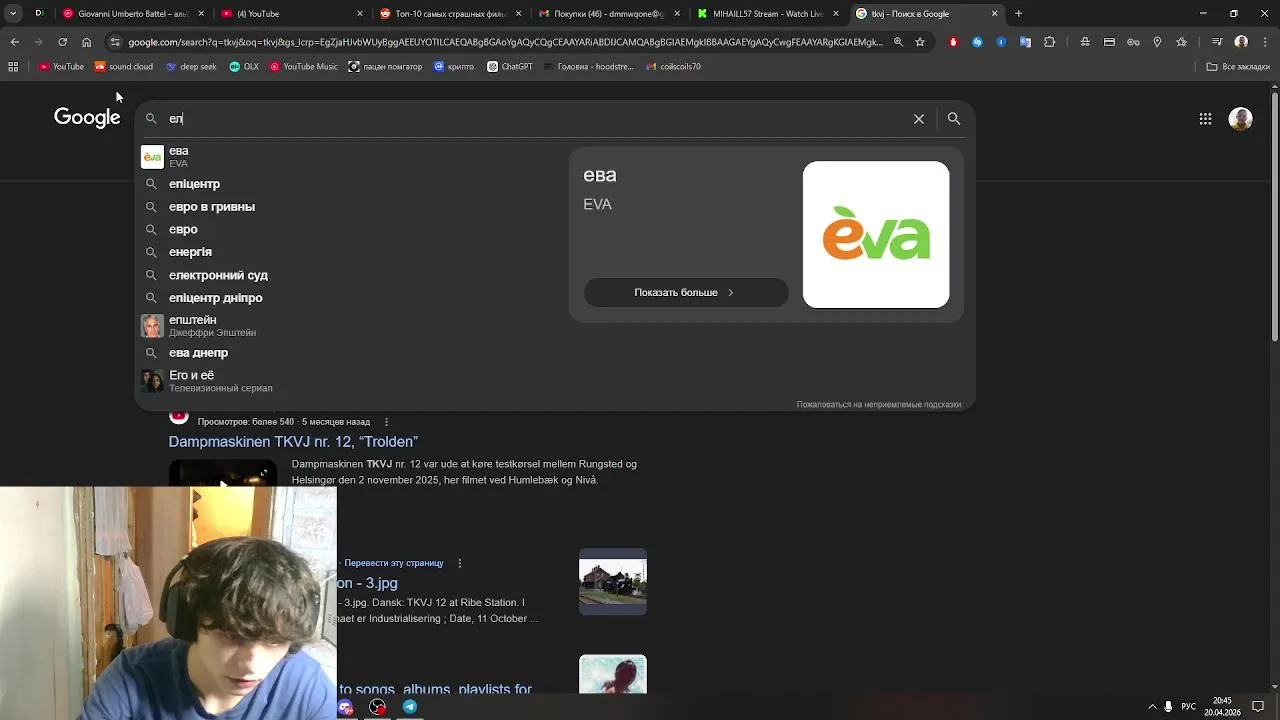Open the Dampmaskinen TKVJ nr. 12 result
This screenshot has width=1280, height=720.
click(293, 441)
